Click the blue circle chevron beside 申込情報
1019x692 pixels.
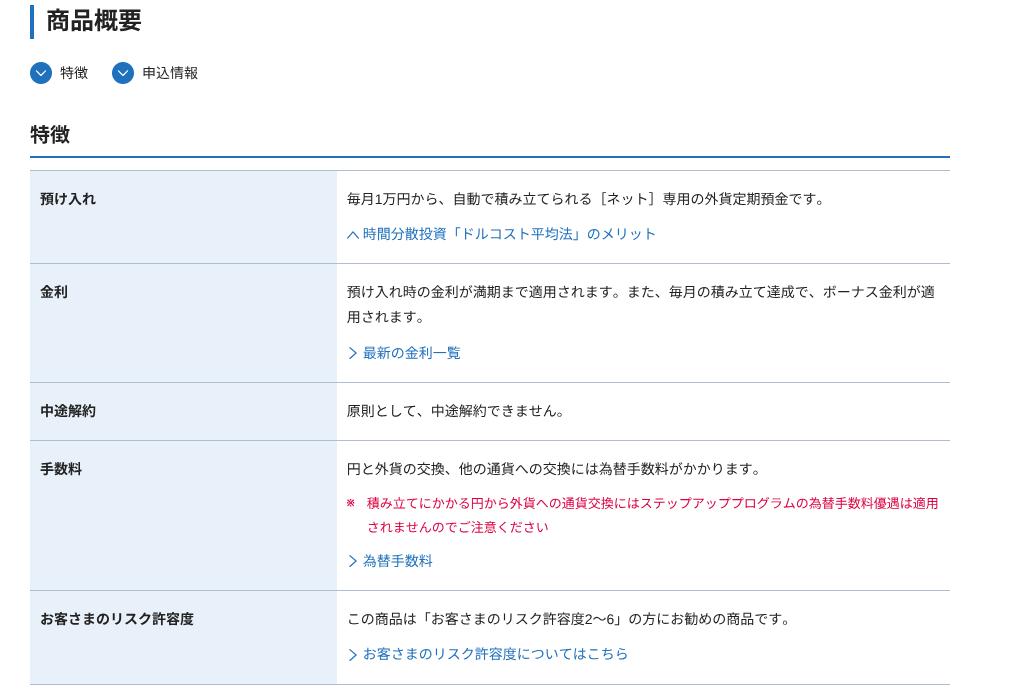pyautogui.click(x=123, y=73)
